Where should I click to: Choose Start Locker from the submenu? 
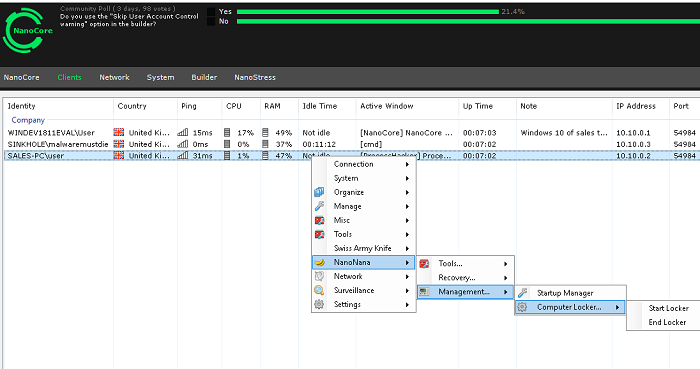point(668,308)
